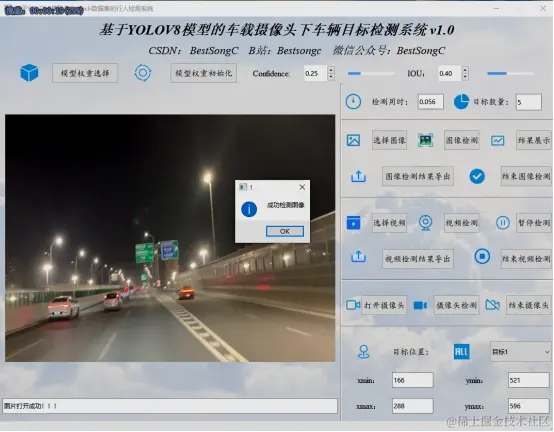Click the webcam icon beside 视频检测
Image resolution: width=554 pixels, height=432 pixels.
coord(425,223)
